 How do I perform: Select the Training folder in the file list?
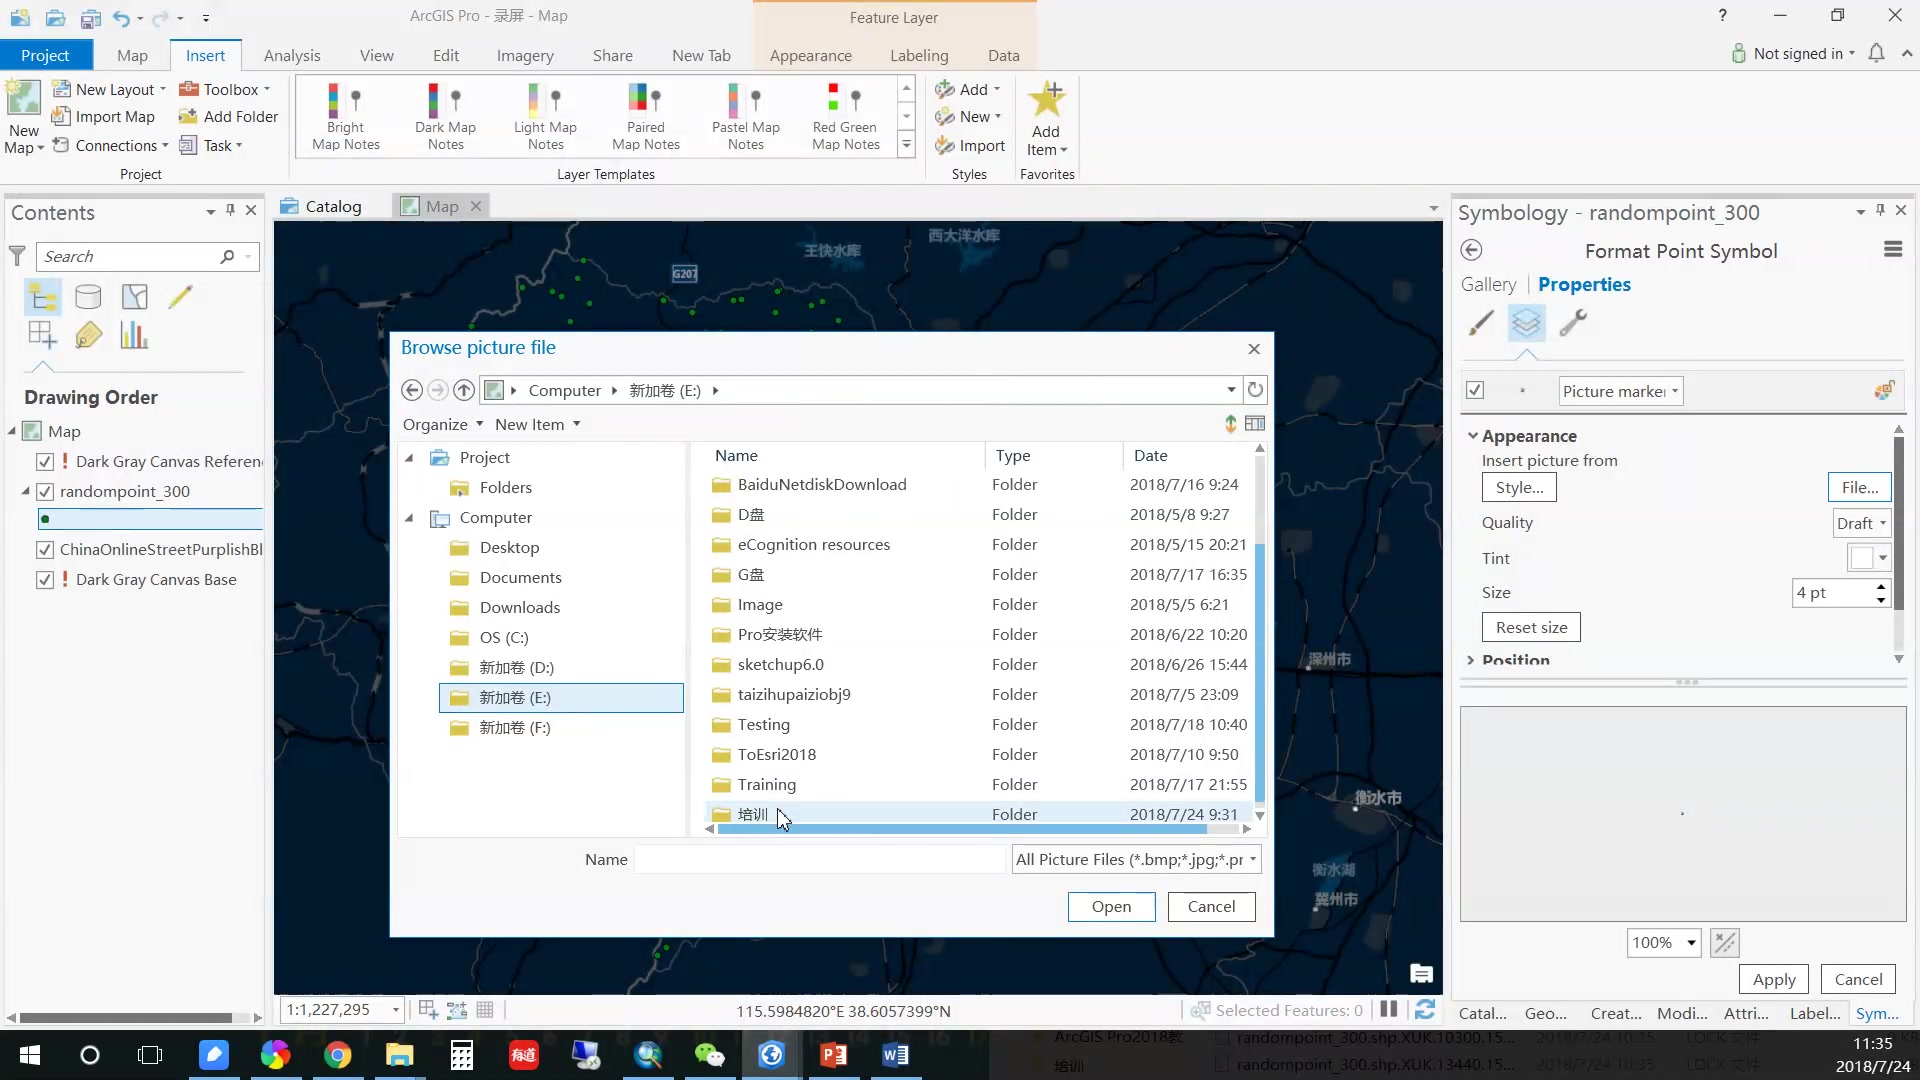coord(767,784)
